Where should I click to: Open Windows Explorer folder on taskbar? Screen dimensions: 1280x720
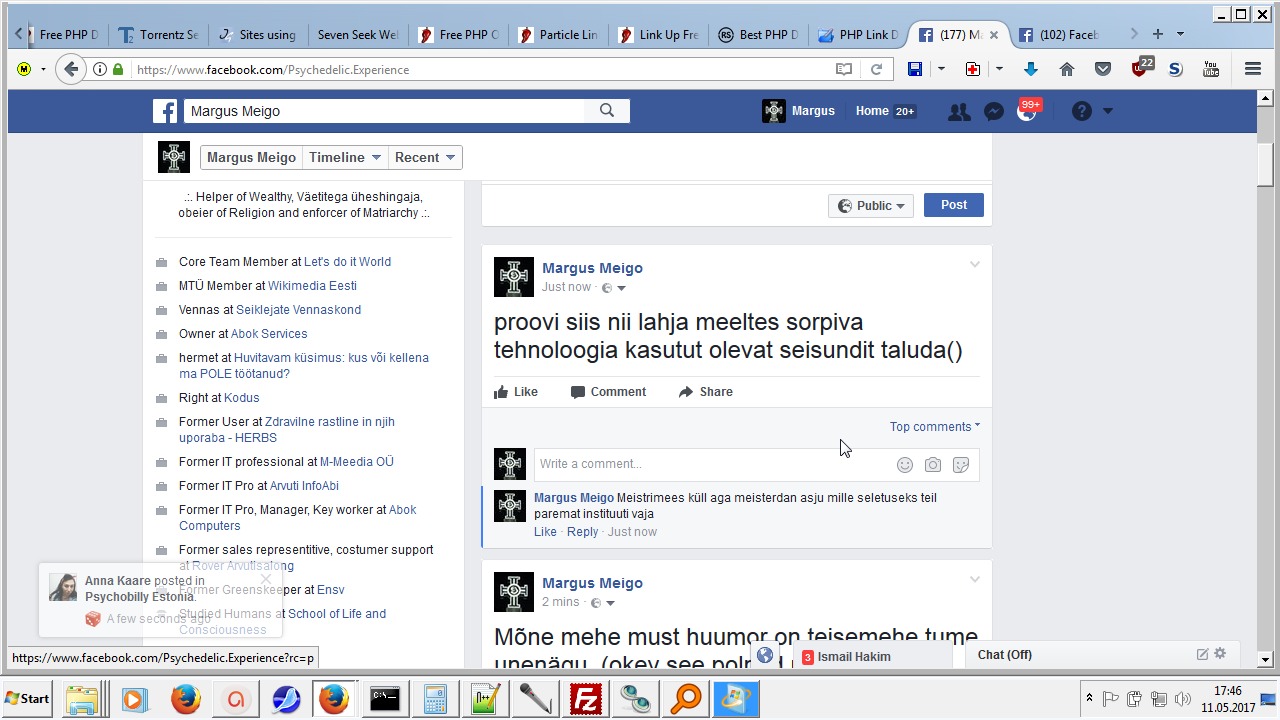(83, 698)
